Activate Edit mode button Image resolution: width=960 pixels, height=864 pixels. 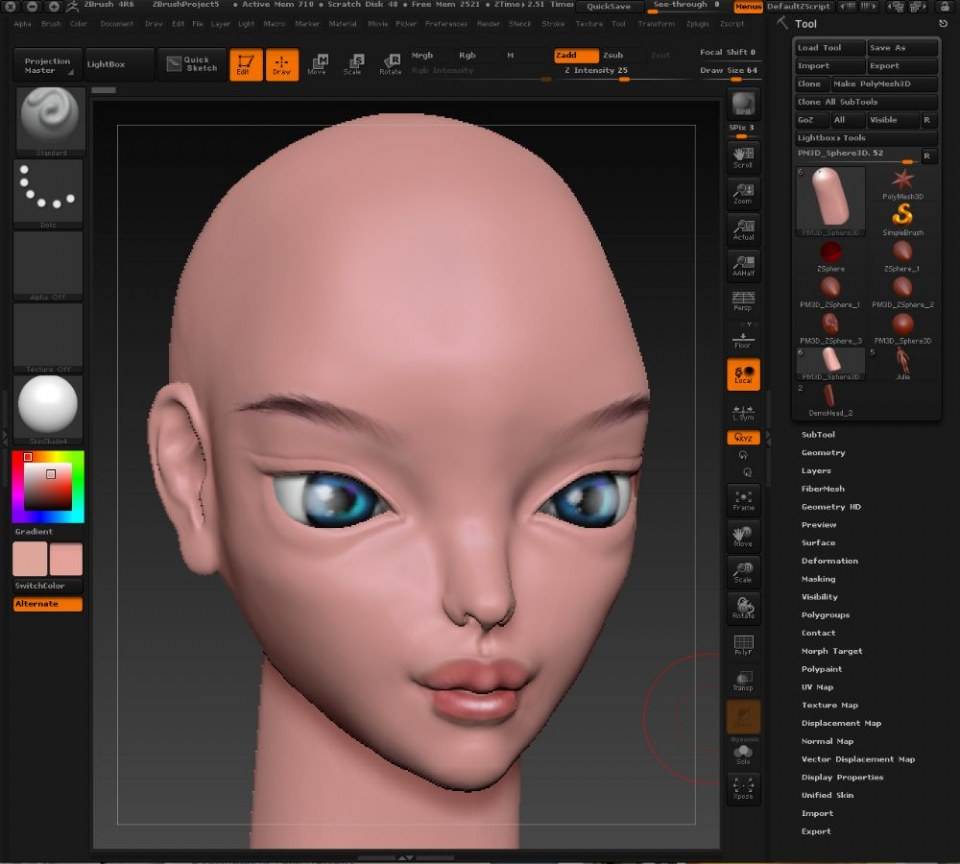pos(246,64)
